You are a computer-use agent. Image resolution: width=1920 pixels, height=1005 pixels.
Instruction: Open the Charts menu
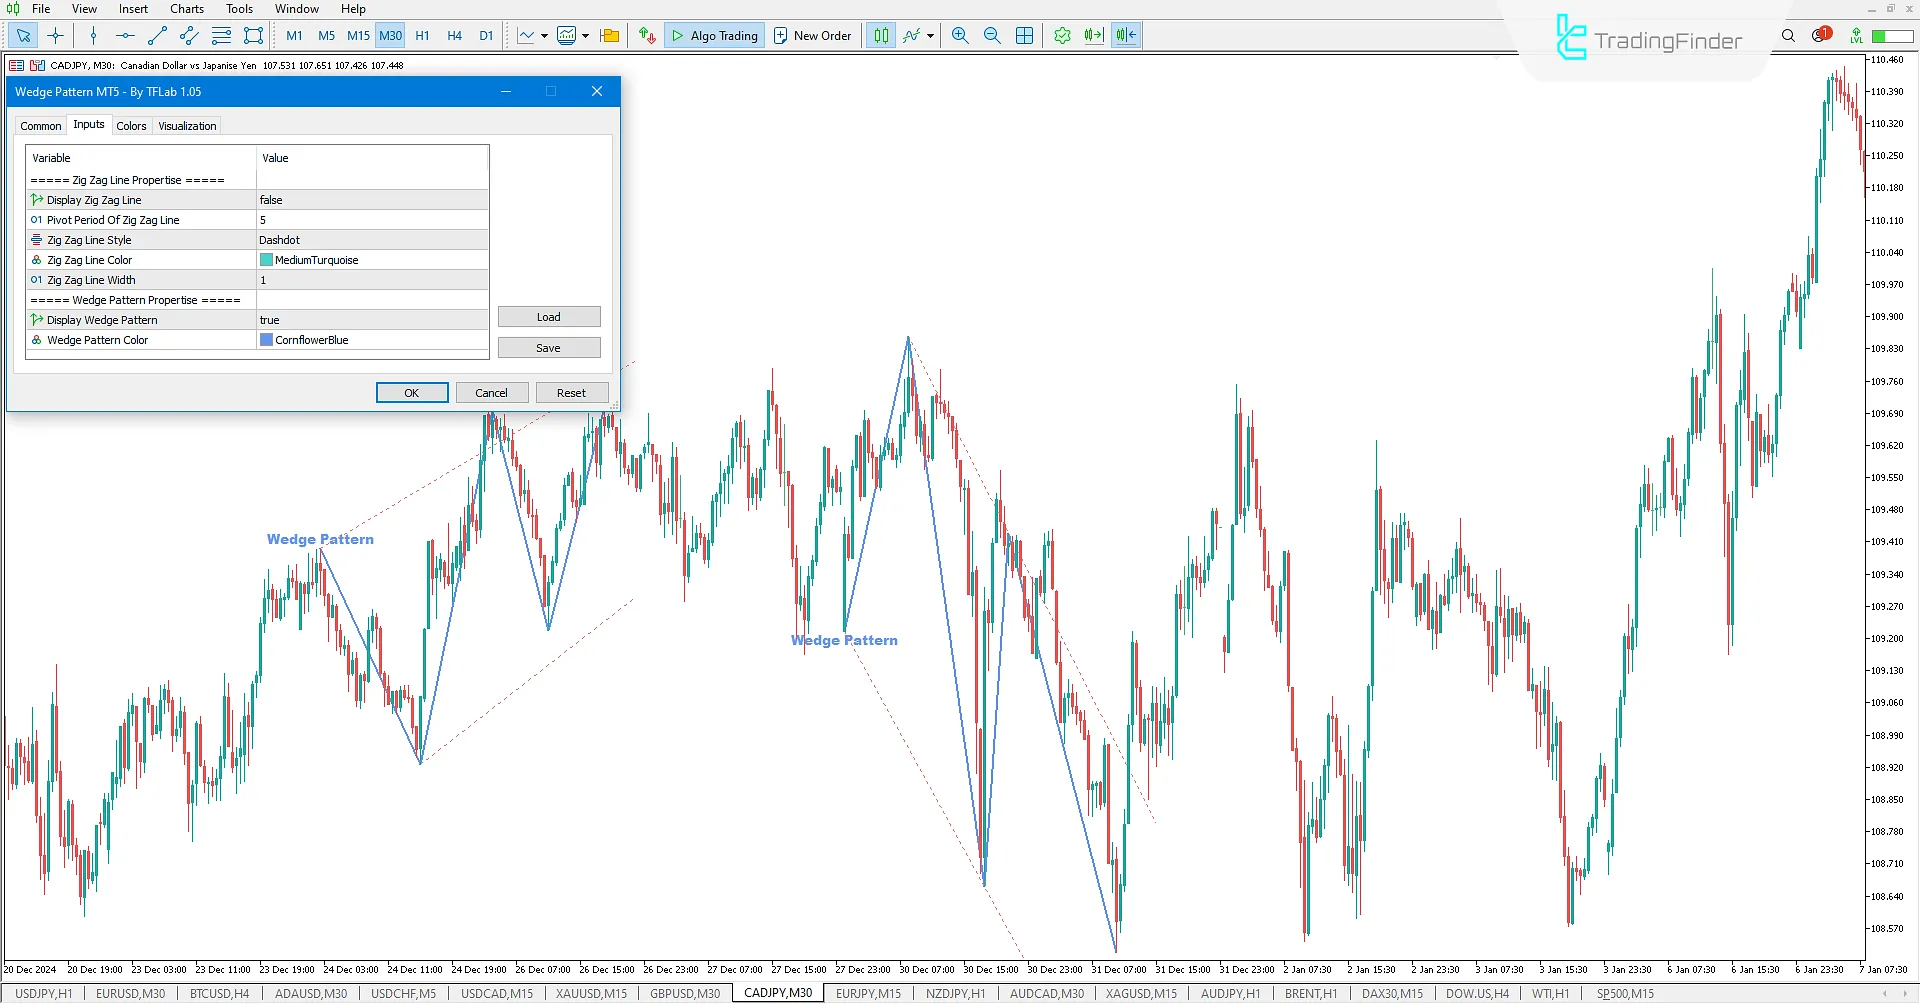186,9
